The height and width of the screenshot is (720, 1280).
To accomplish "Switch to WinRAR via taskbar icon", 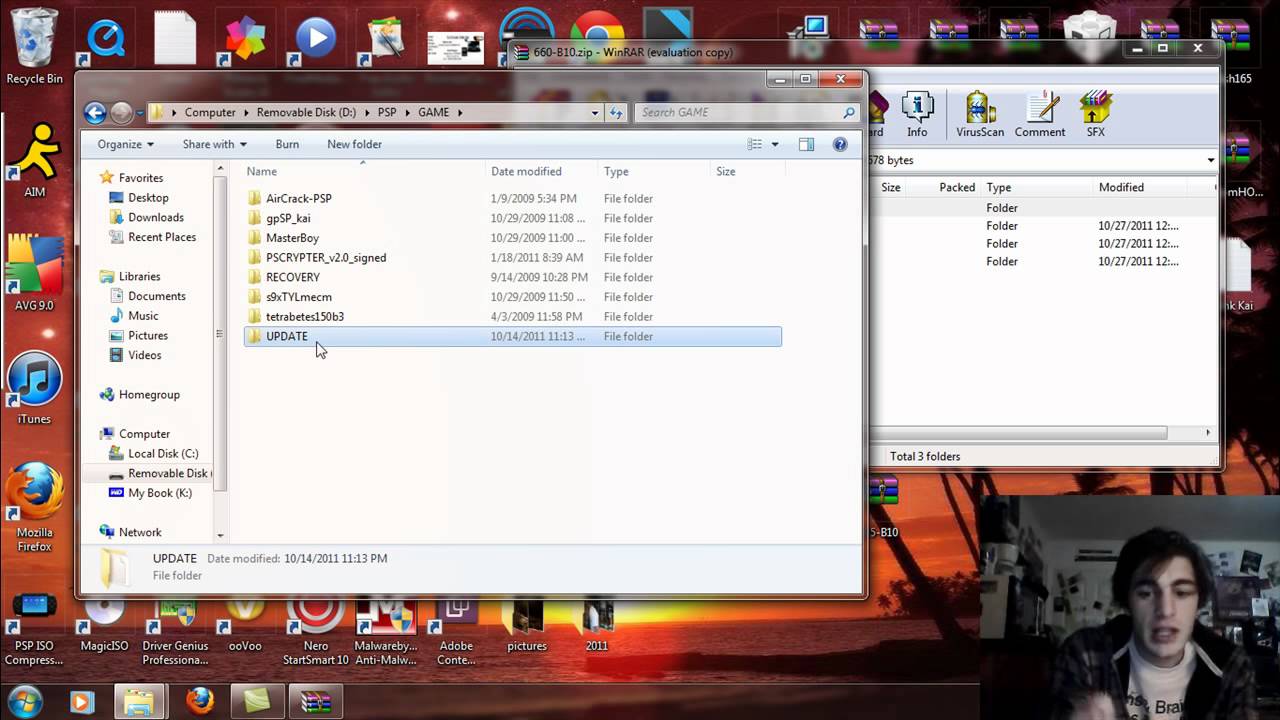I will coord(316,701).
